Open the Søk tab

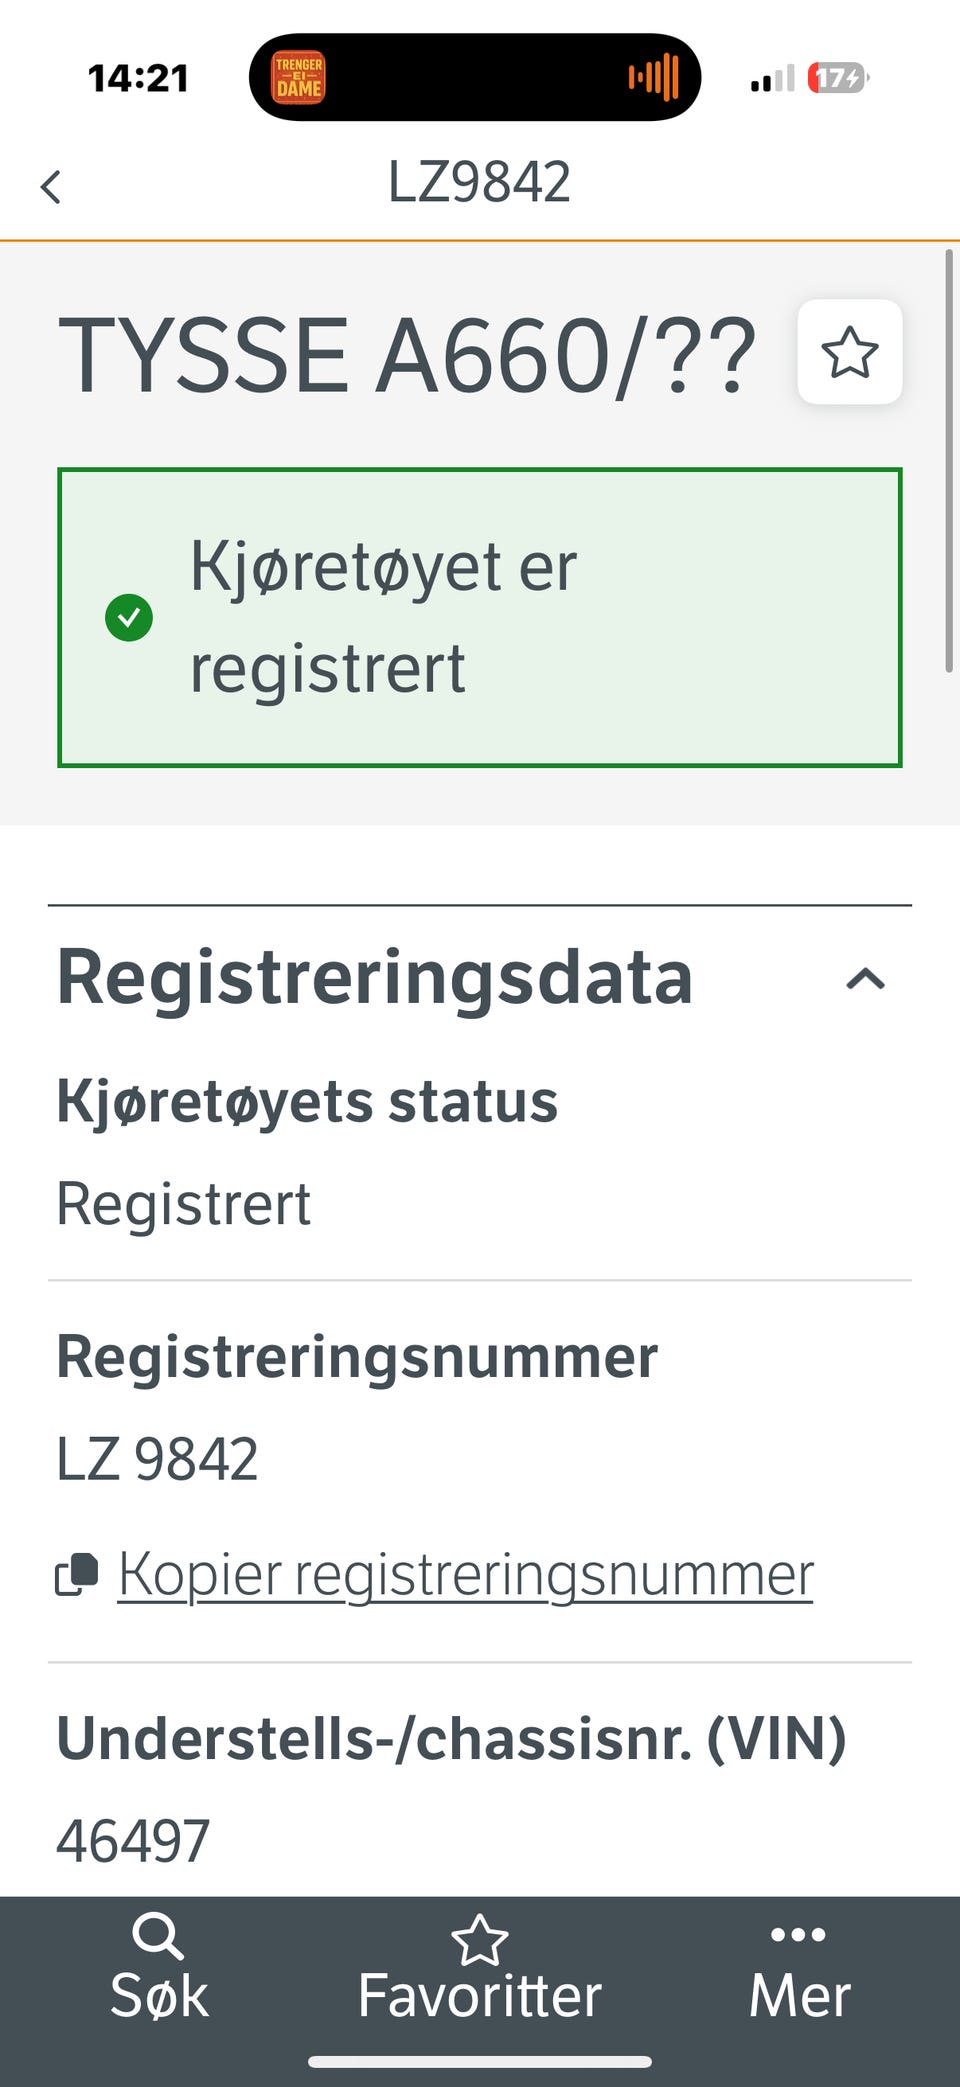click(x=159, y=1970)
